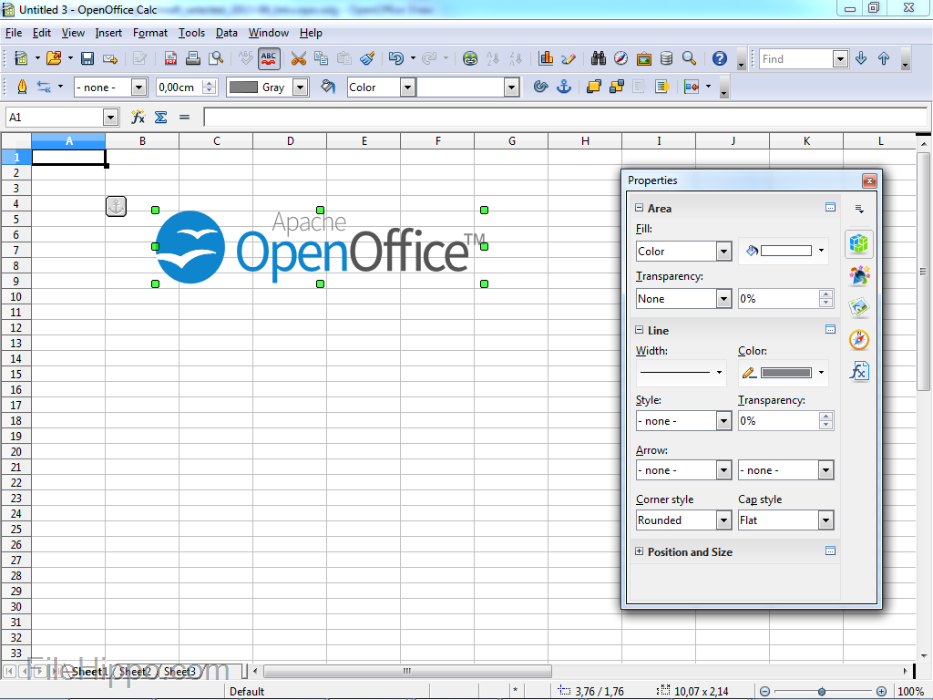Image resolution: width=933 pixels, height=700 pixels.
Task: Open the Line Width dropdown
Action: coord(719,373)
